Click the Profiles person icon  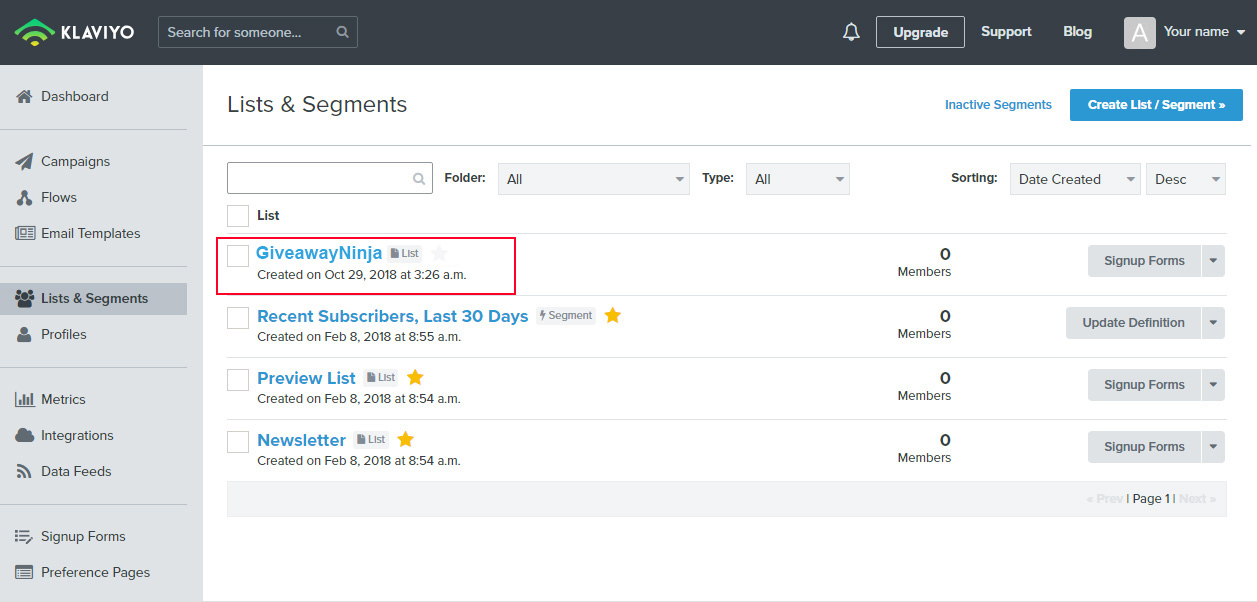coord(24,335)
